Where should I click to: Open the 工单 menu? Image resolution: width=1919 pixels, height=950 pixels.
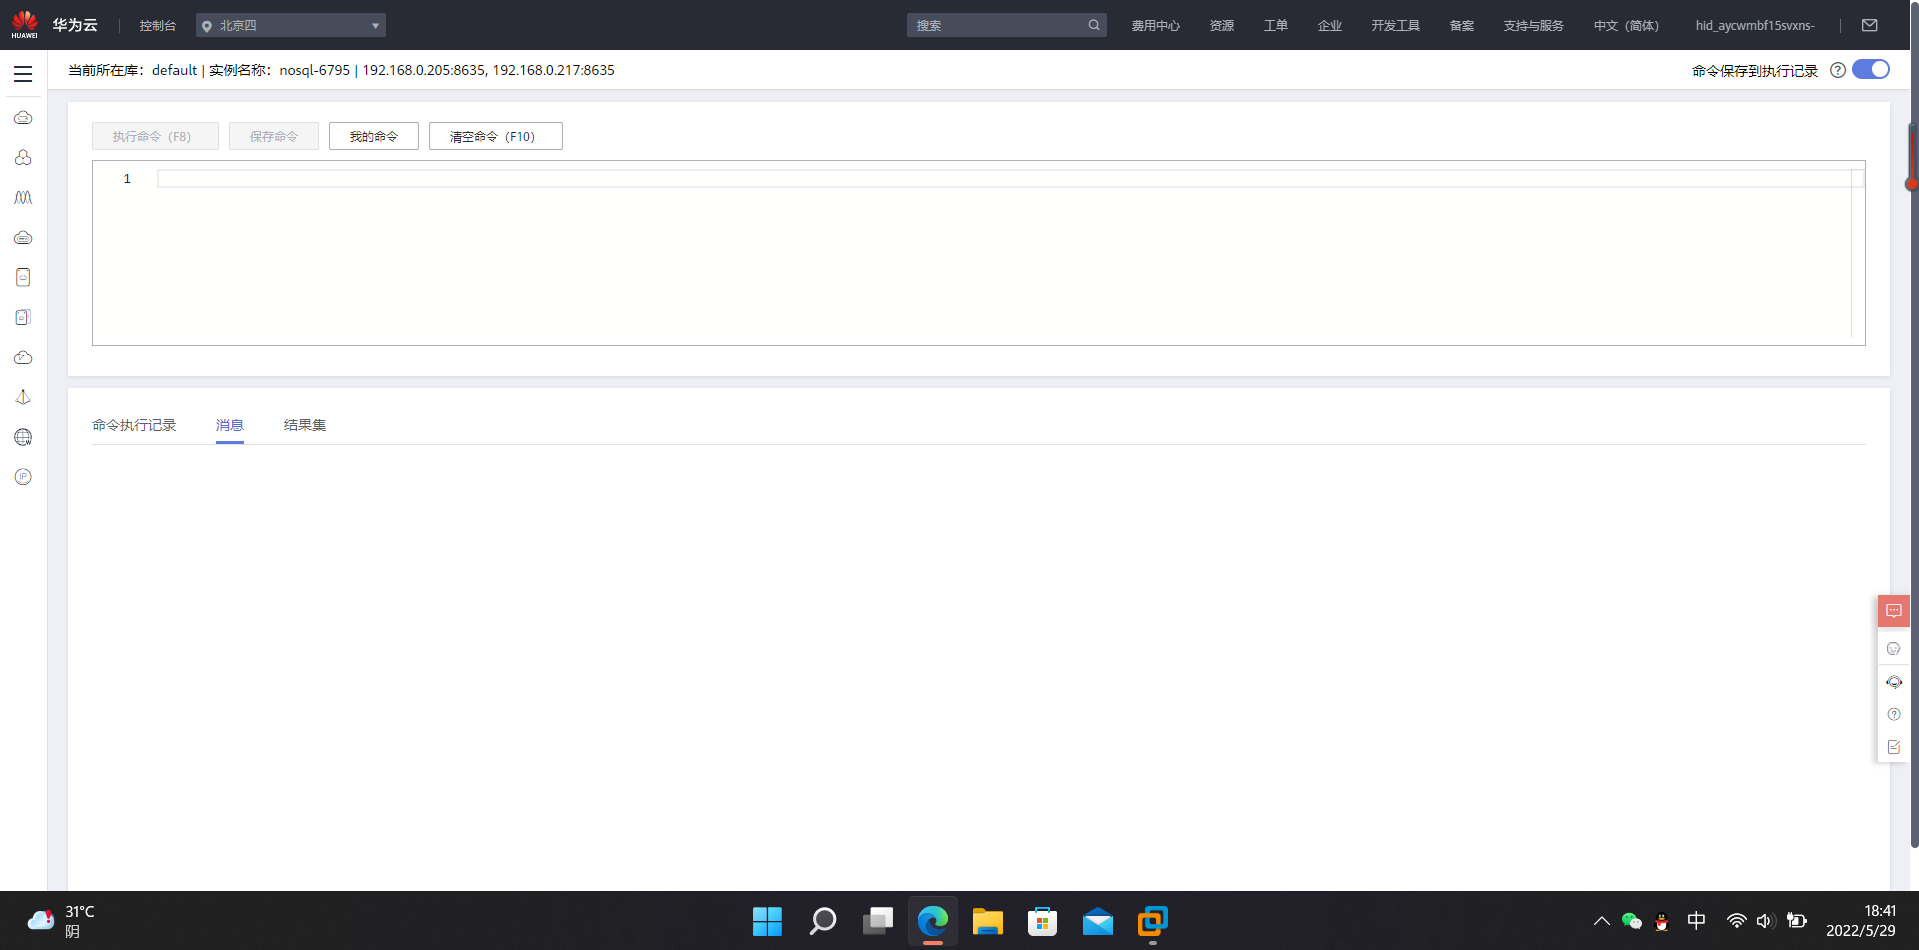[x=1276, y=26]
